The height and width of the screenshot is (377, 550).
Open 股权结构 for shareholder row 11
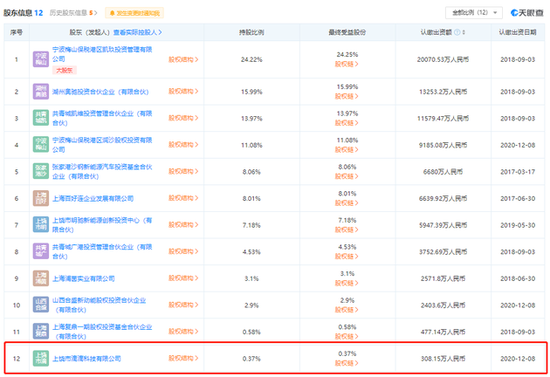[x=183, y=331]
